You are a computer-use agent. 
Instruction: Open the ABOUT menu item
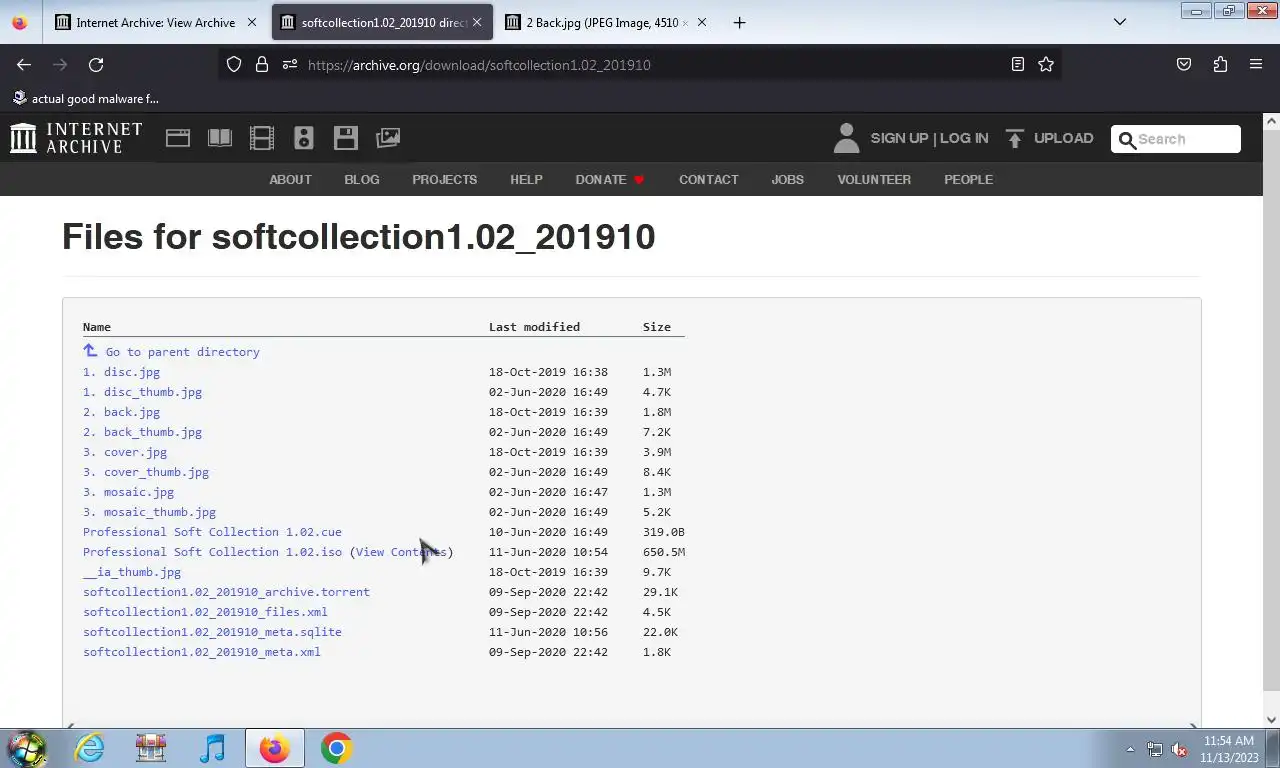click(290, 180)
